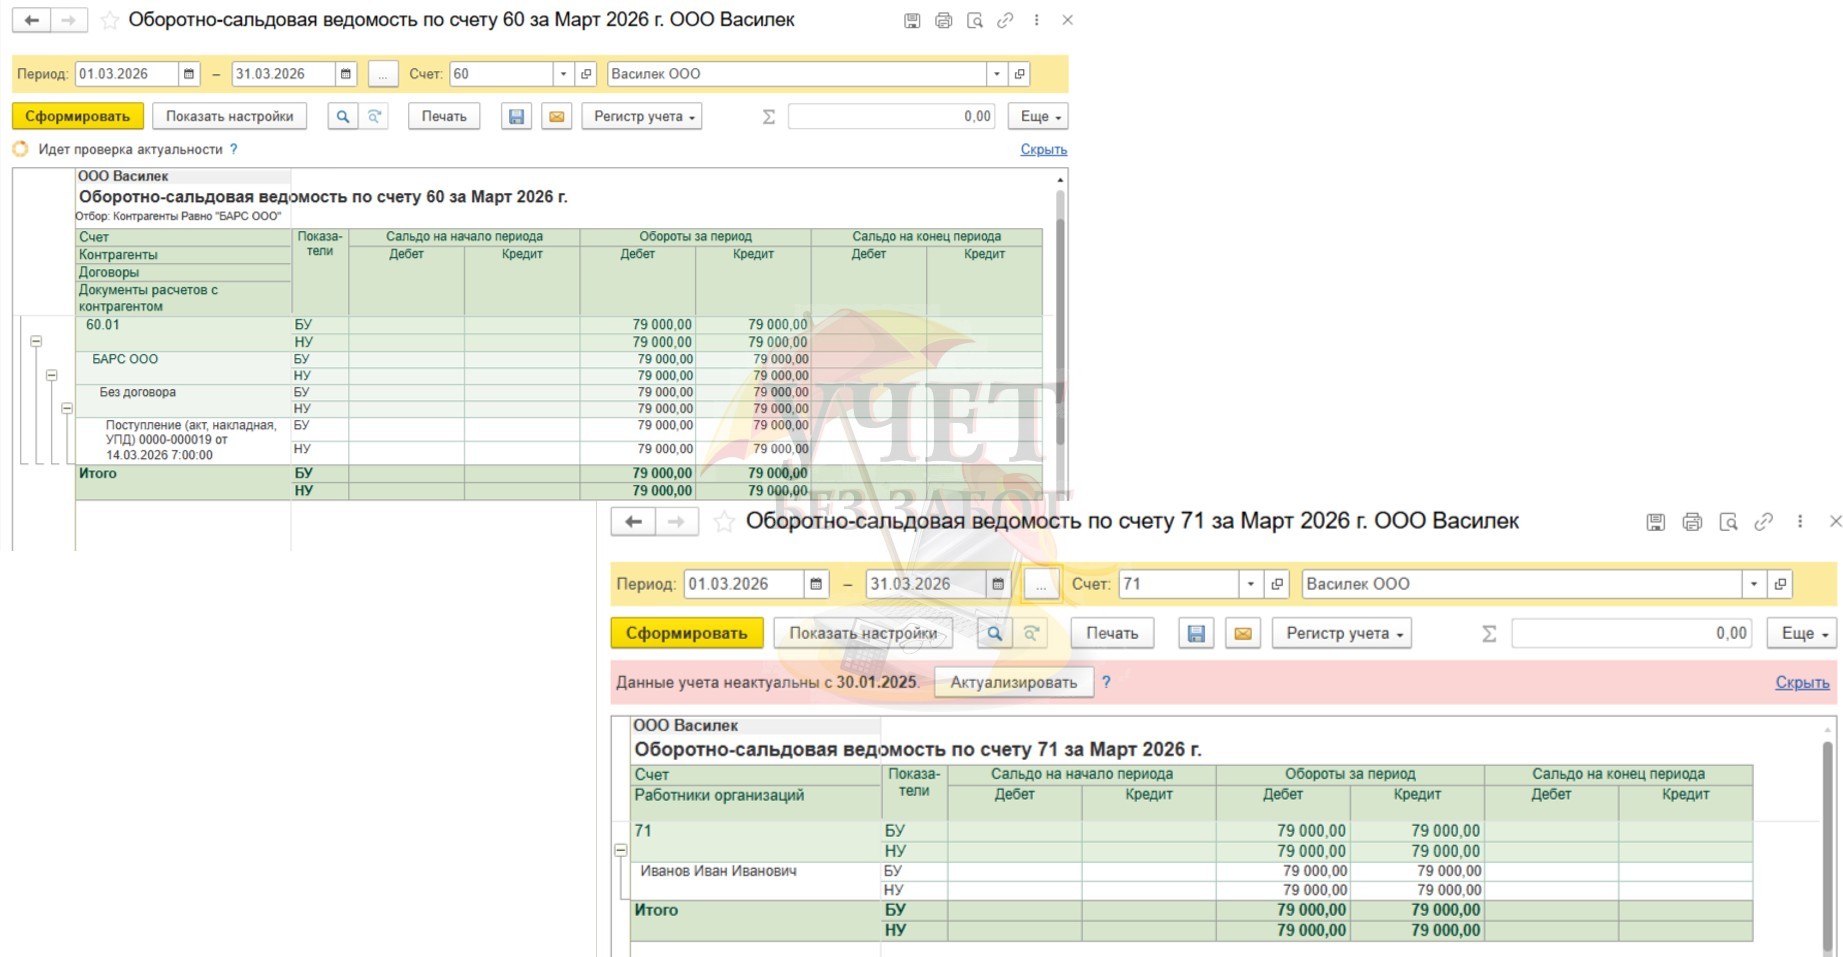Open the account 60 selection dropdown

[563, 74]
